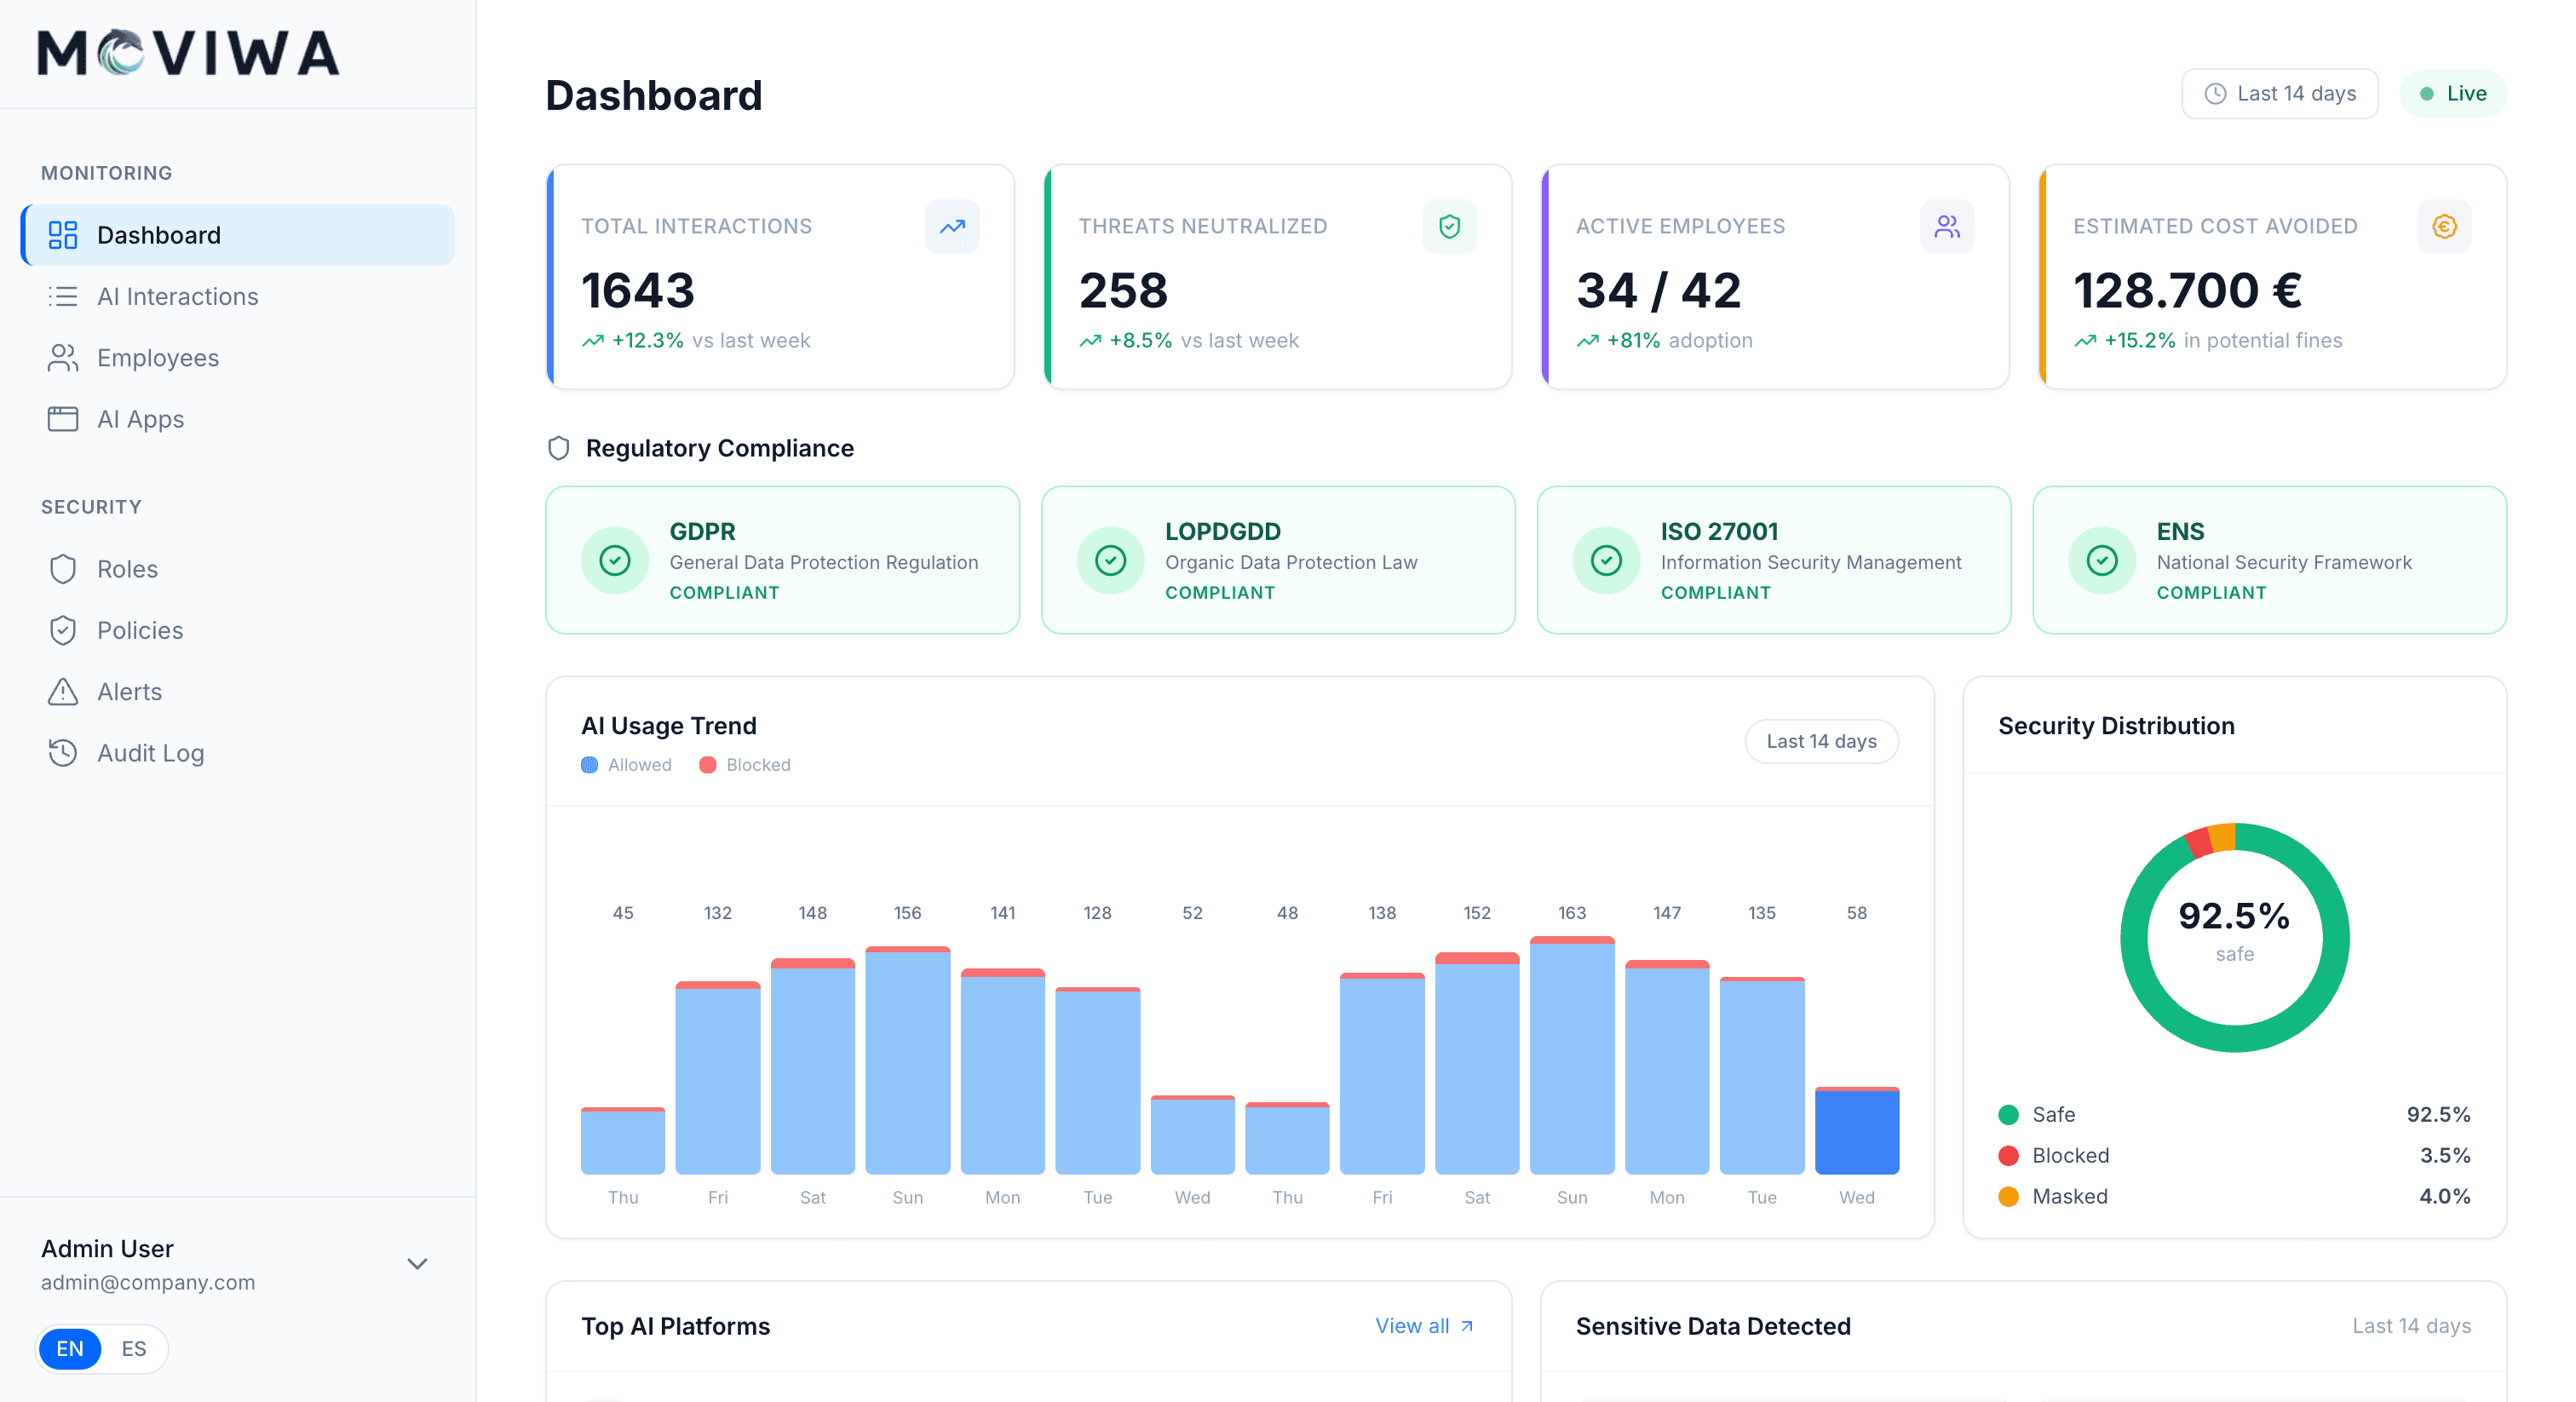
Task: Open the Policies page
Action: pyautogui.click(x=238, y=630)
